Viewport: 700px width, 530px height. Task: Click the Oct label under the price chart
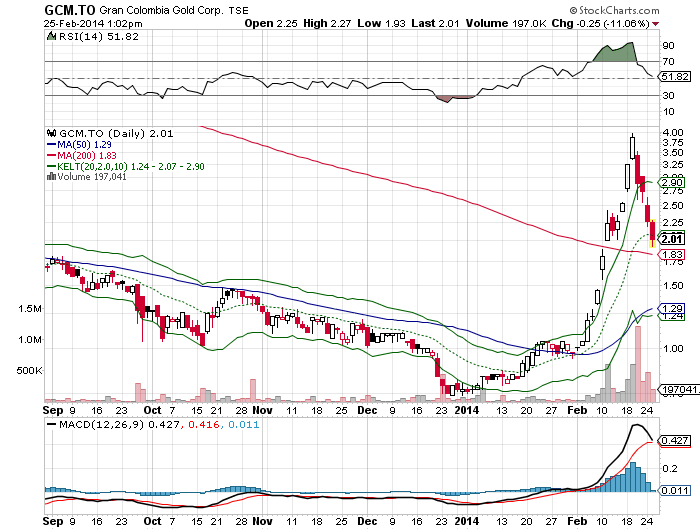point(152,410)
